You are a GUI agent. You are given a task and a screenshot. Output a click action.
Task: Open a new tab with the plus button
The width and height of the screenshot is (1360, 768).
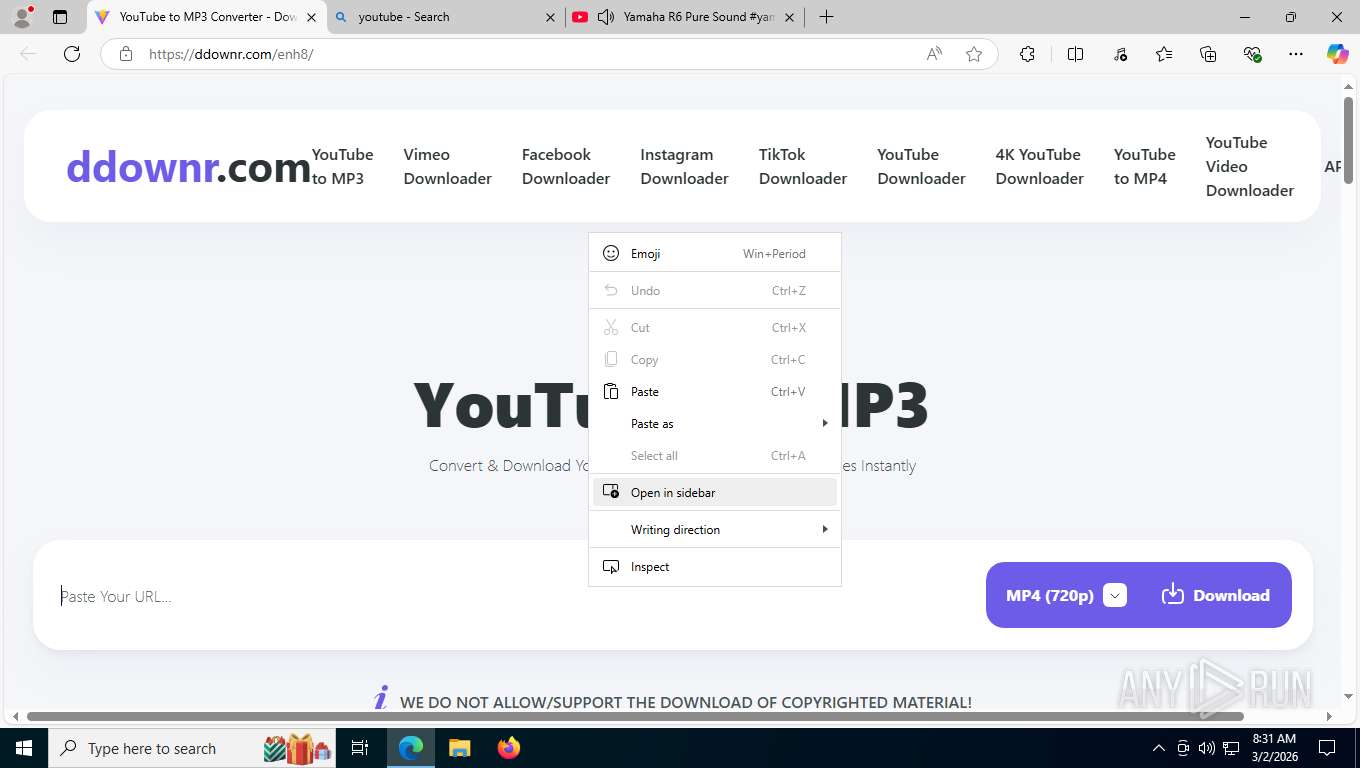coord(826,17)
